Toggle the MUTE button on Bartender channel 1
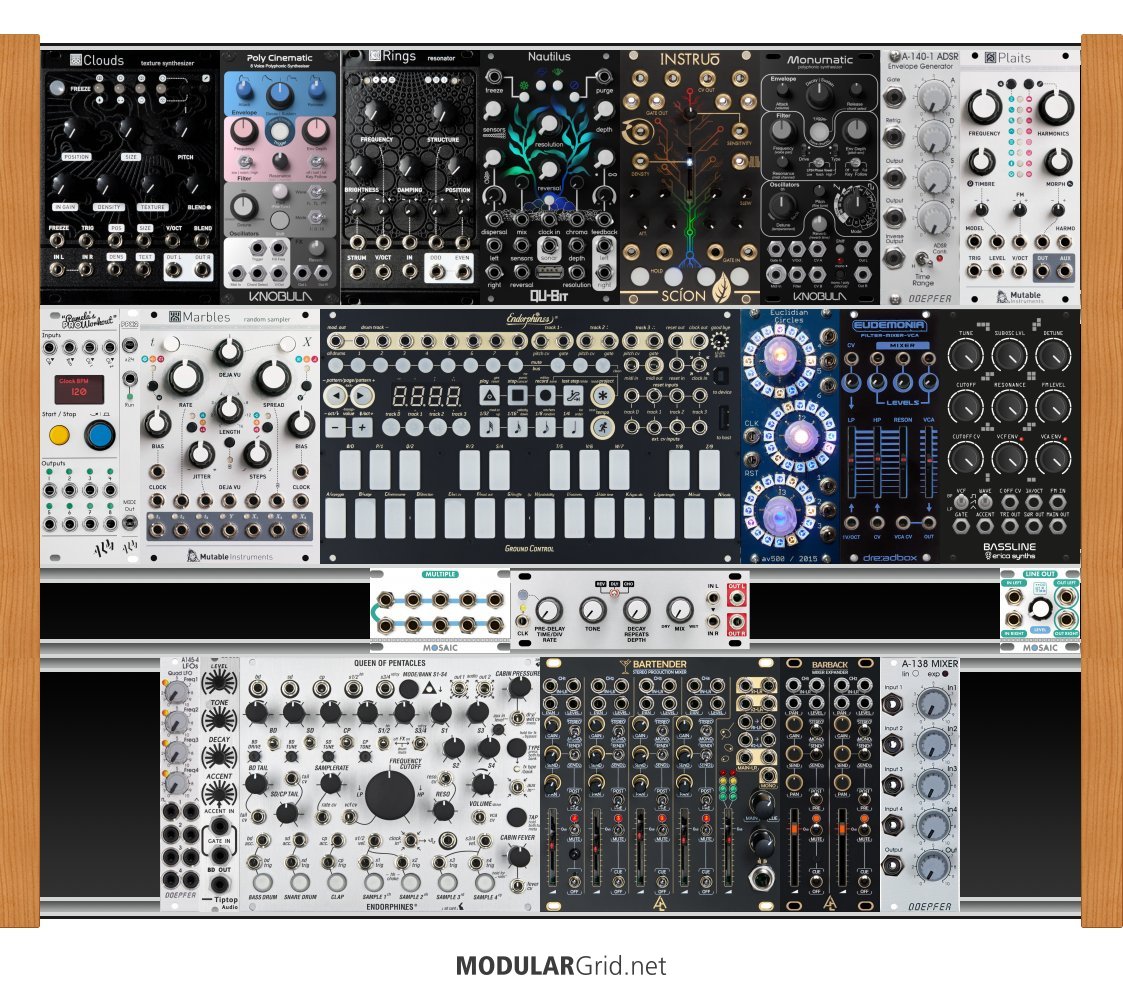The width and height of the screenshot is (1123, 987). coord(574,831)
